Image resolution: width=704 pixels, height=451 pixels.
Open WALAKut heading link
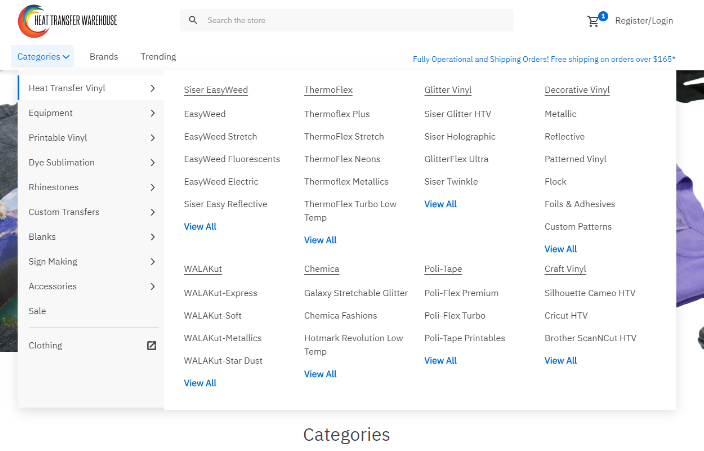point(202,269)
